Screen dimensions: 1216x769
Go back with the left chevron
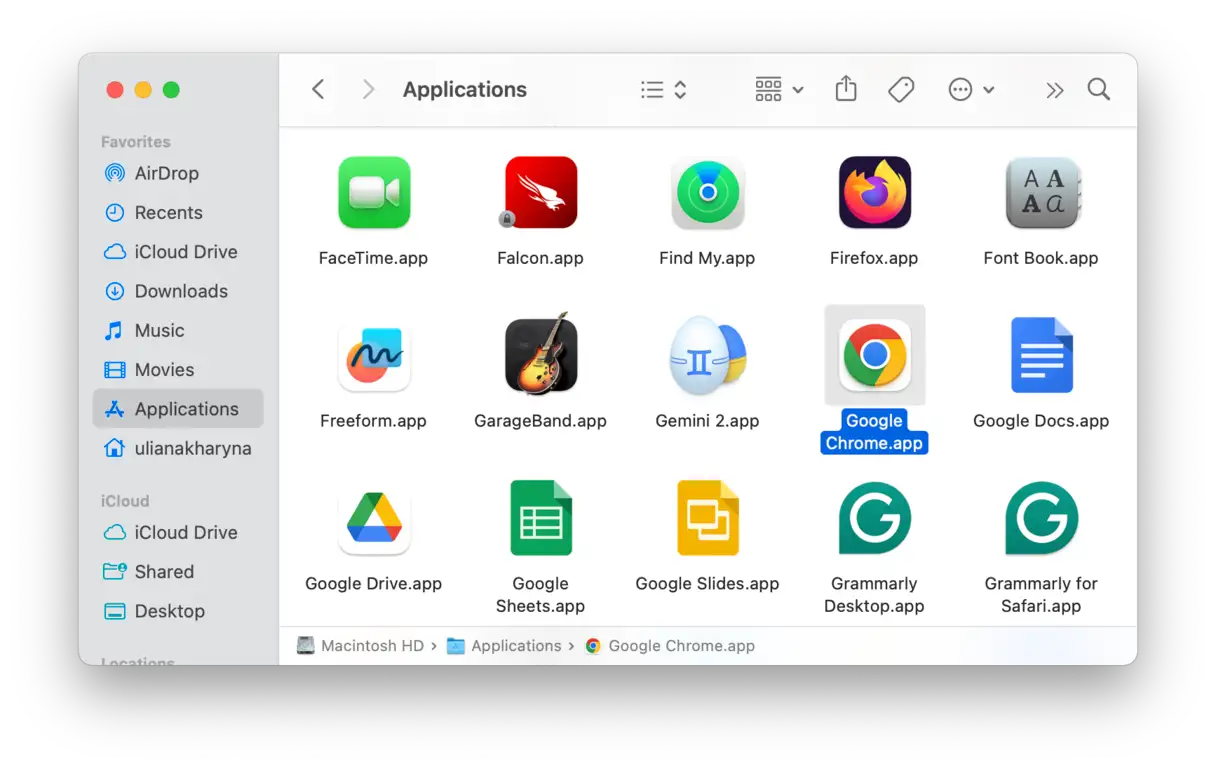(318, 89)
